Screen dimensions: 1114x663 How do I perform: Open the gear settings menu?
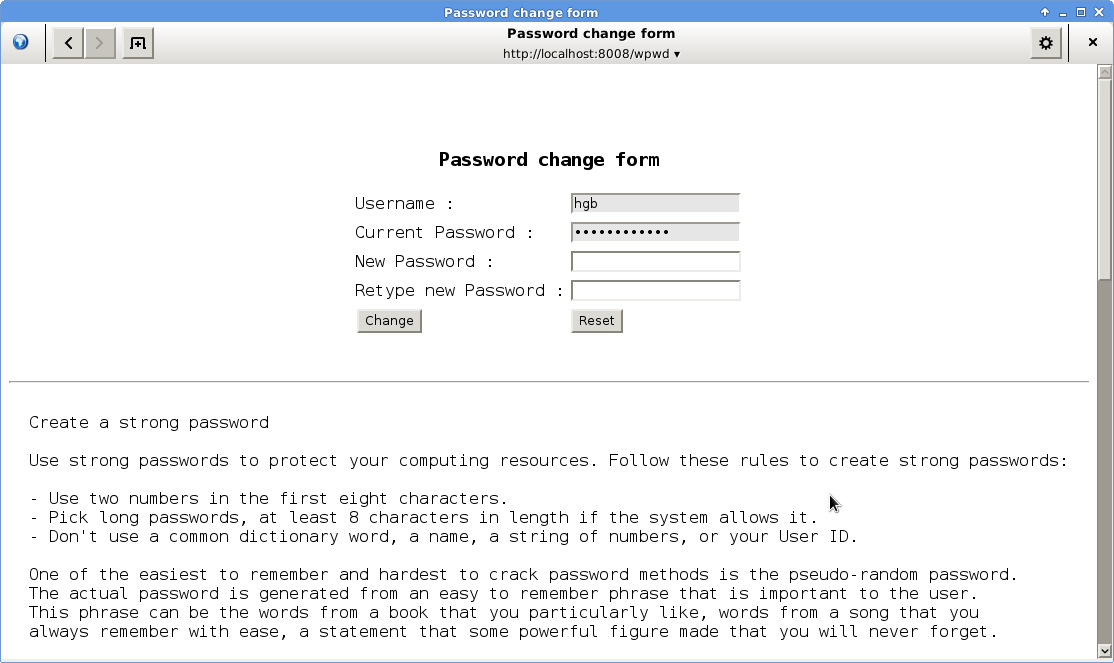pos(1046,43)
